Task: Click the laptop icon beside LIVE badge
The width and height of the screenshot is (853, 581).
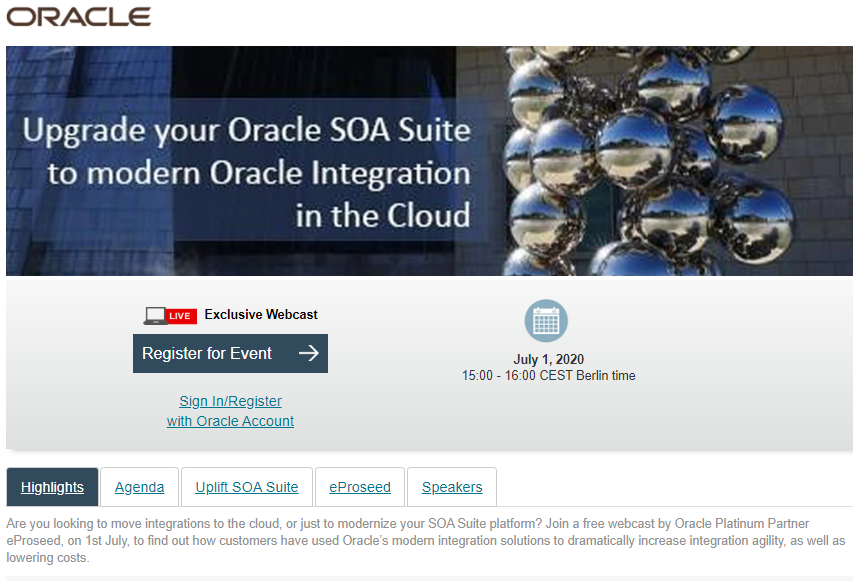Action: (154, 315)
